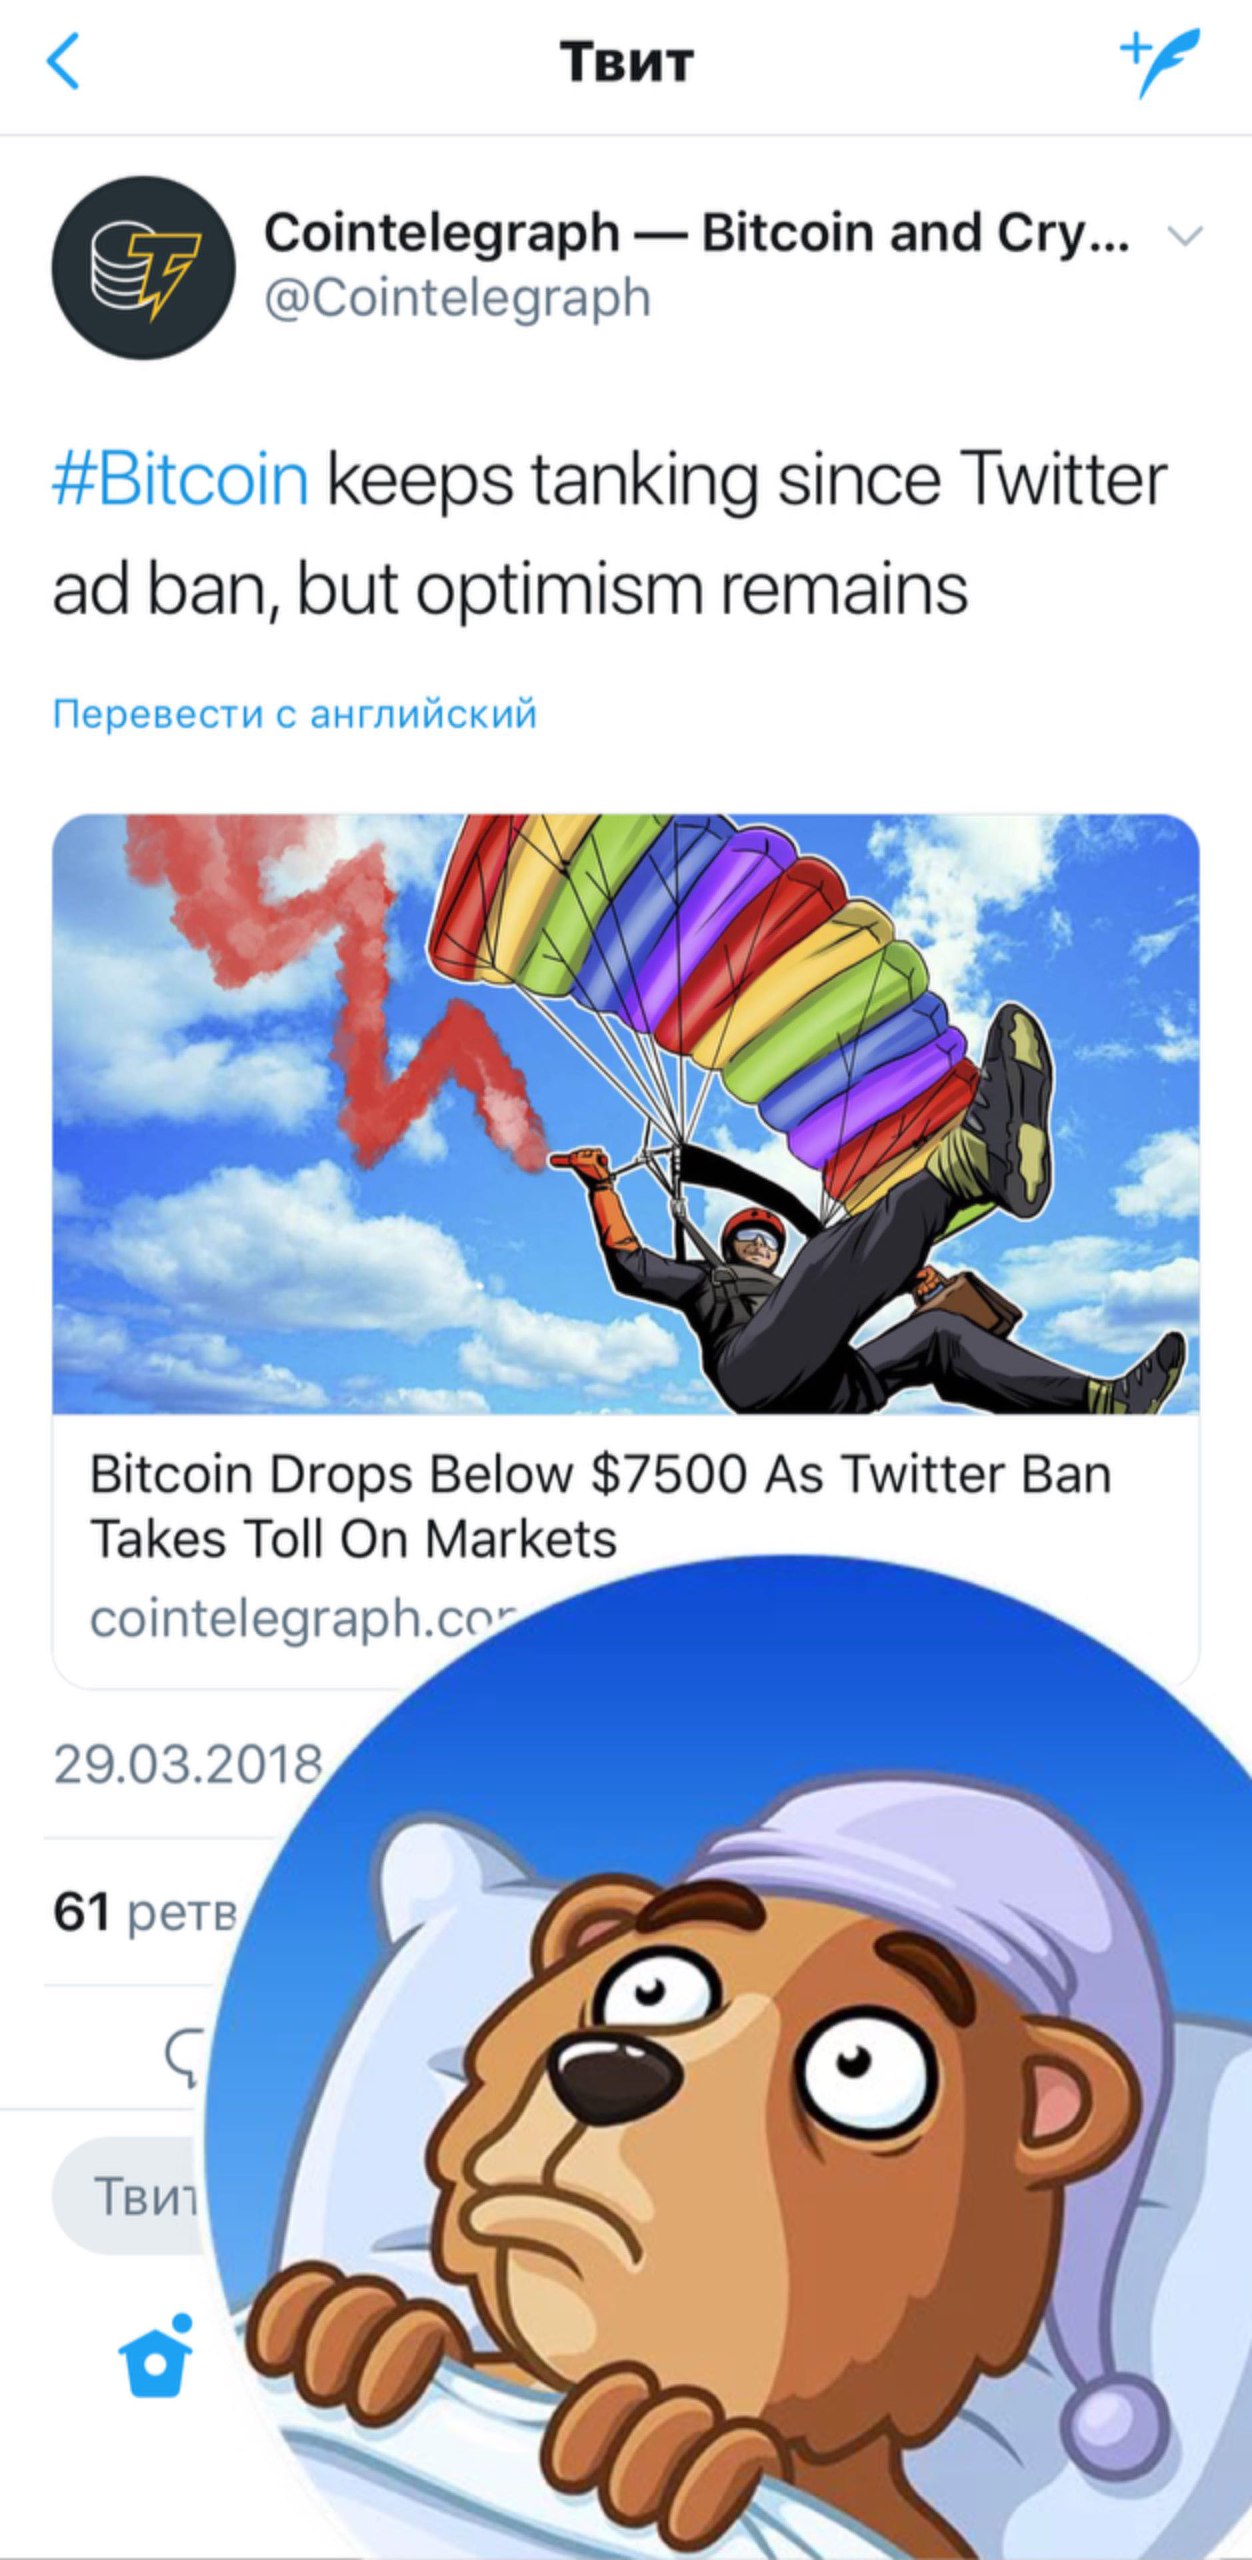This screenshot has height=2560, width=1252.
Task: Translate tweet via Перевести с английский
Action: click(x=295, y=714)
